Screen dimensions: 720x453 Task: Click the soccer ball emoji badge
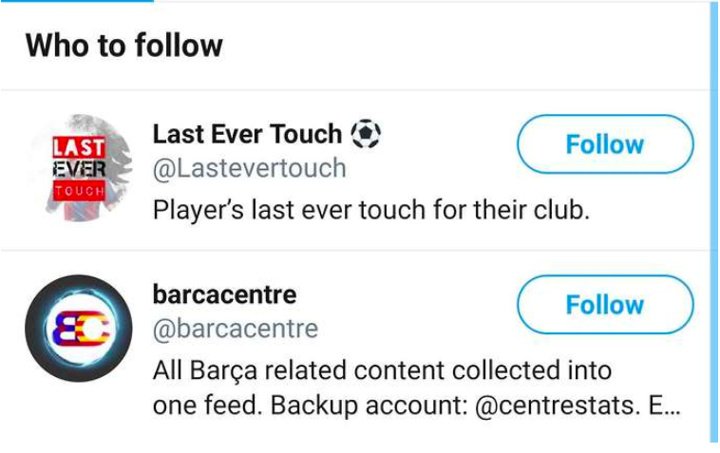coord(367,132)
